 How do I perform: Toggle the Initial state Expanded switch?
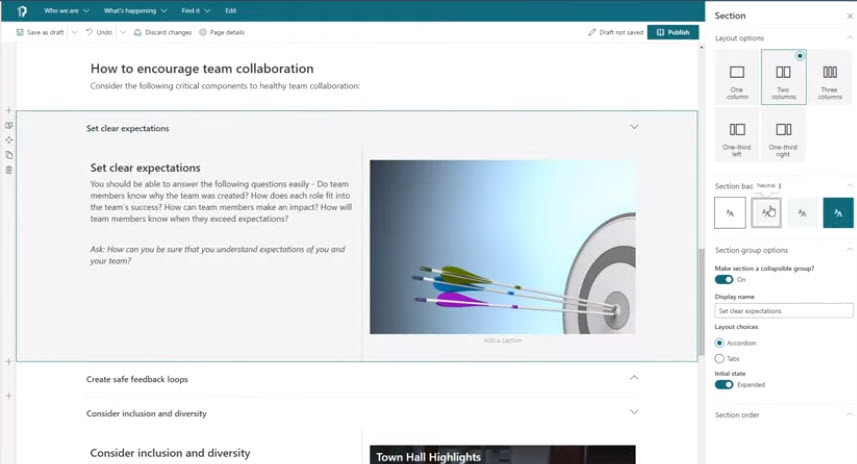tap(724, 384)
